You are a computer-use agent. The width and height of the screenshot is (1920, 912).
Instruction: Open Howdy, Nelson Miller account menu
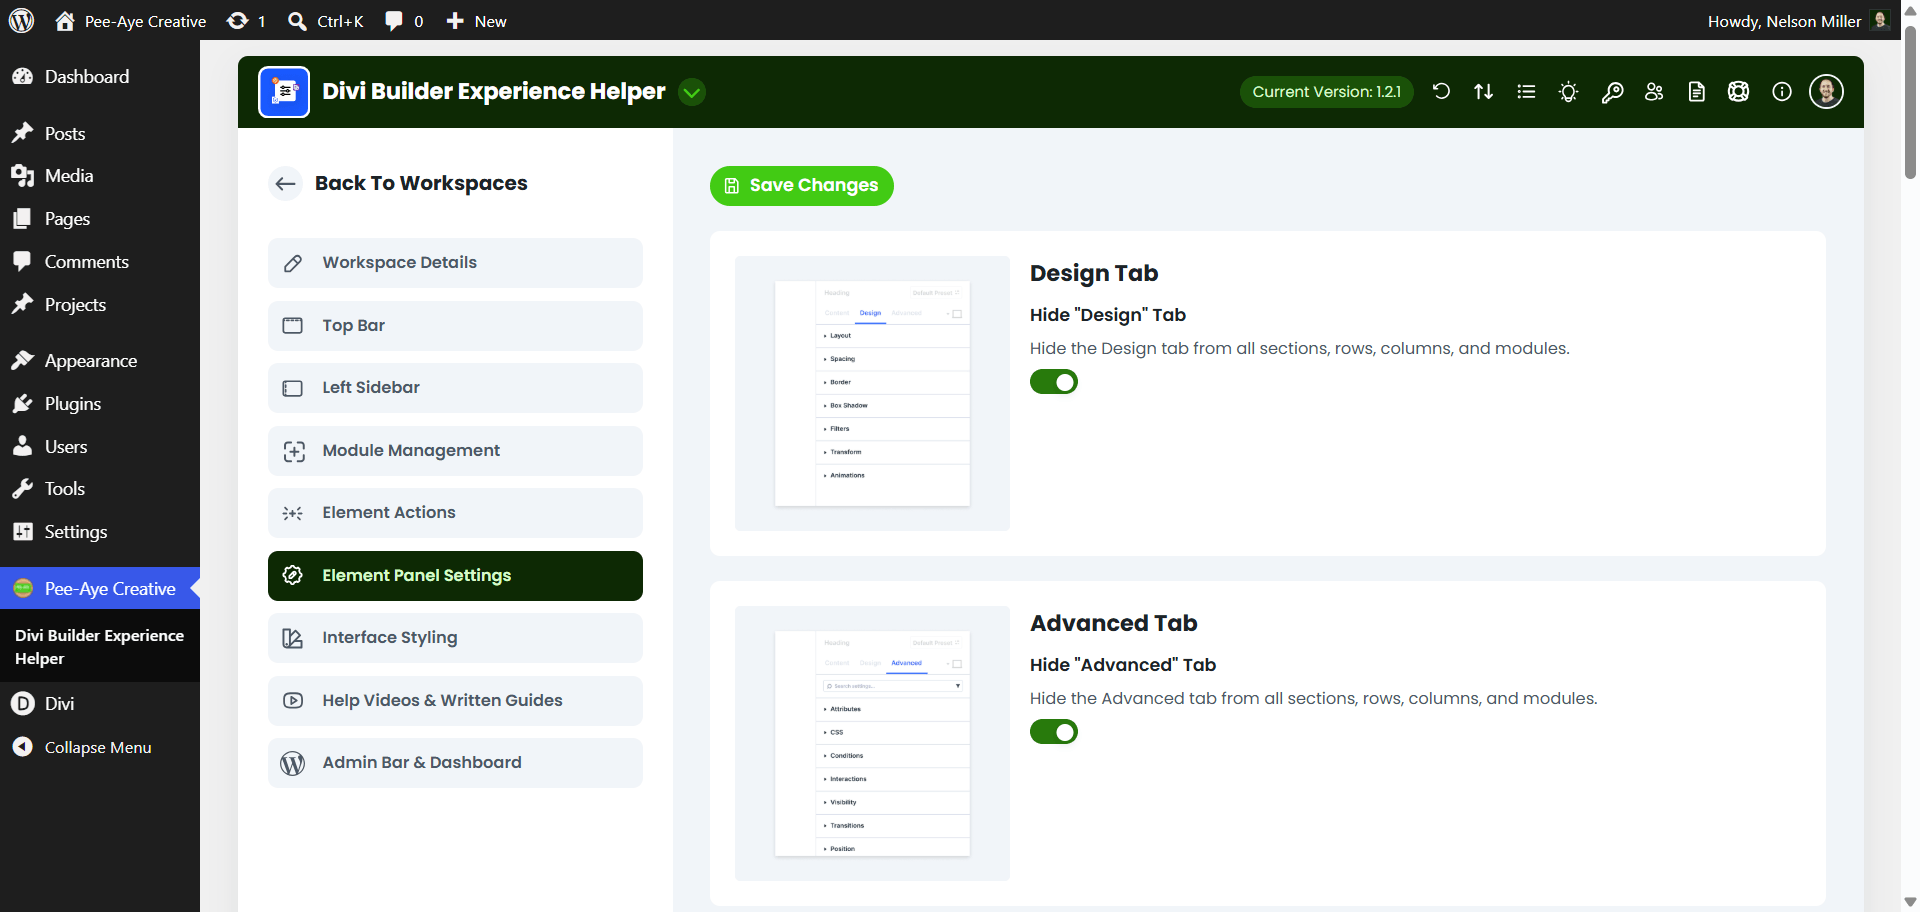[1798, 21]
